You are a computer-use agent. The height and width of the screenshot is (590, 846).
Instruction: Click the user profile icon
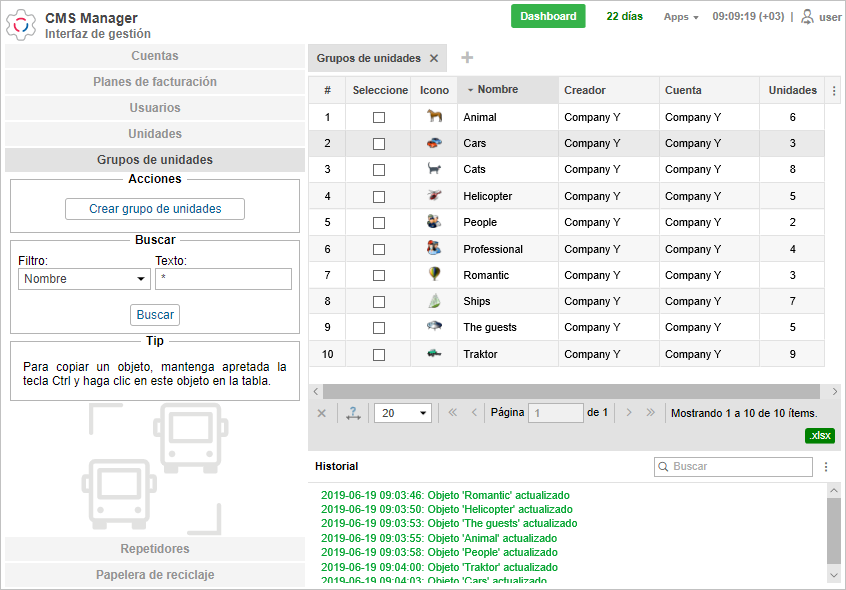[807, 17]
